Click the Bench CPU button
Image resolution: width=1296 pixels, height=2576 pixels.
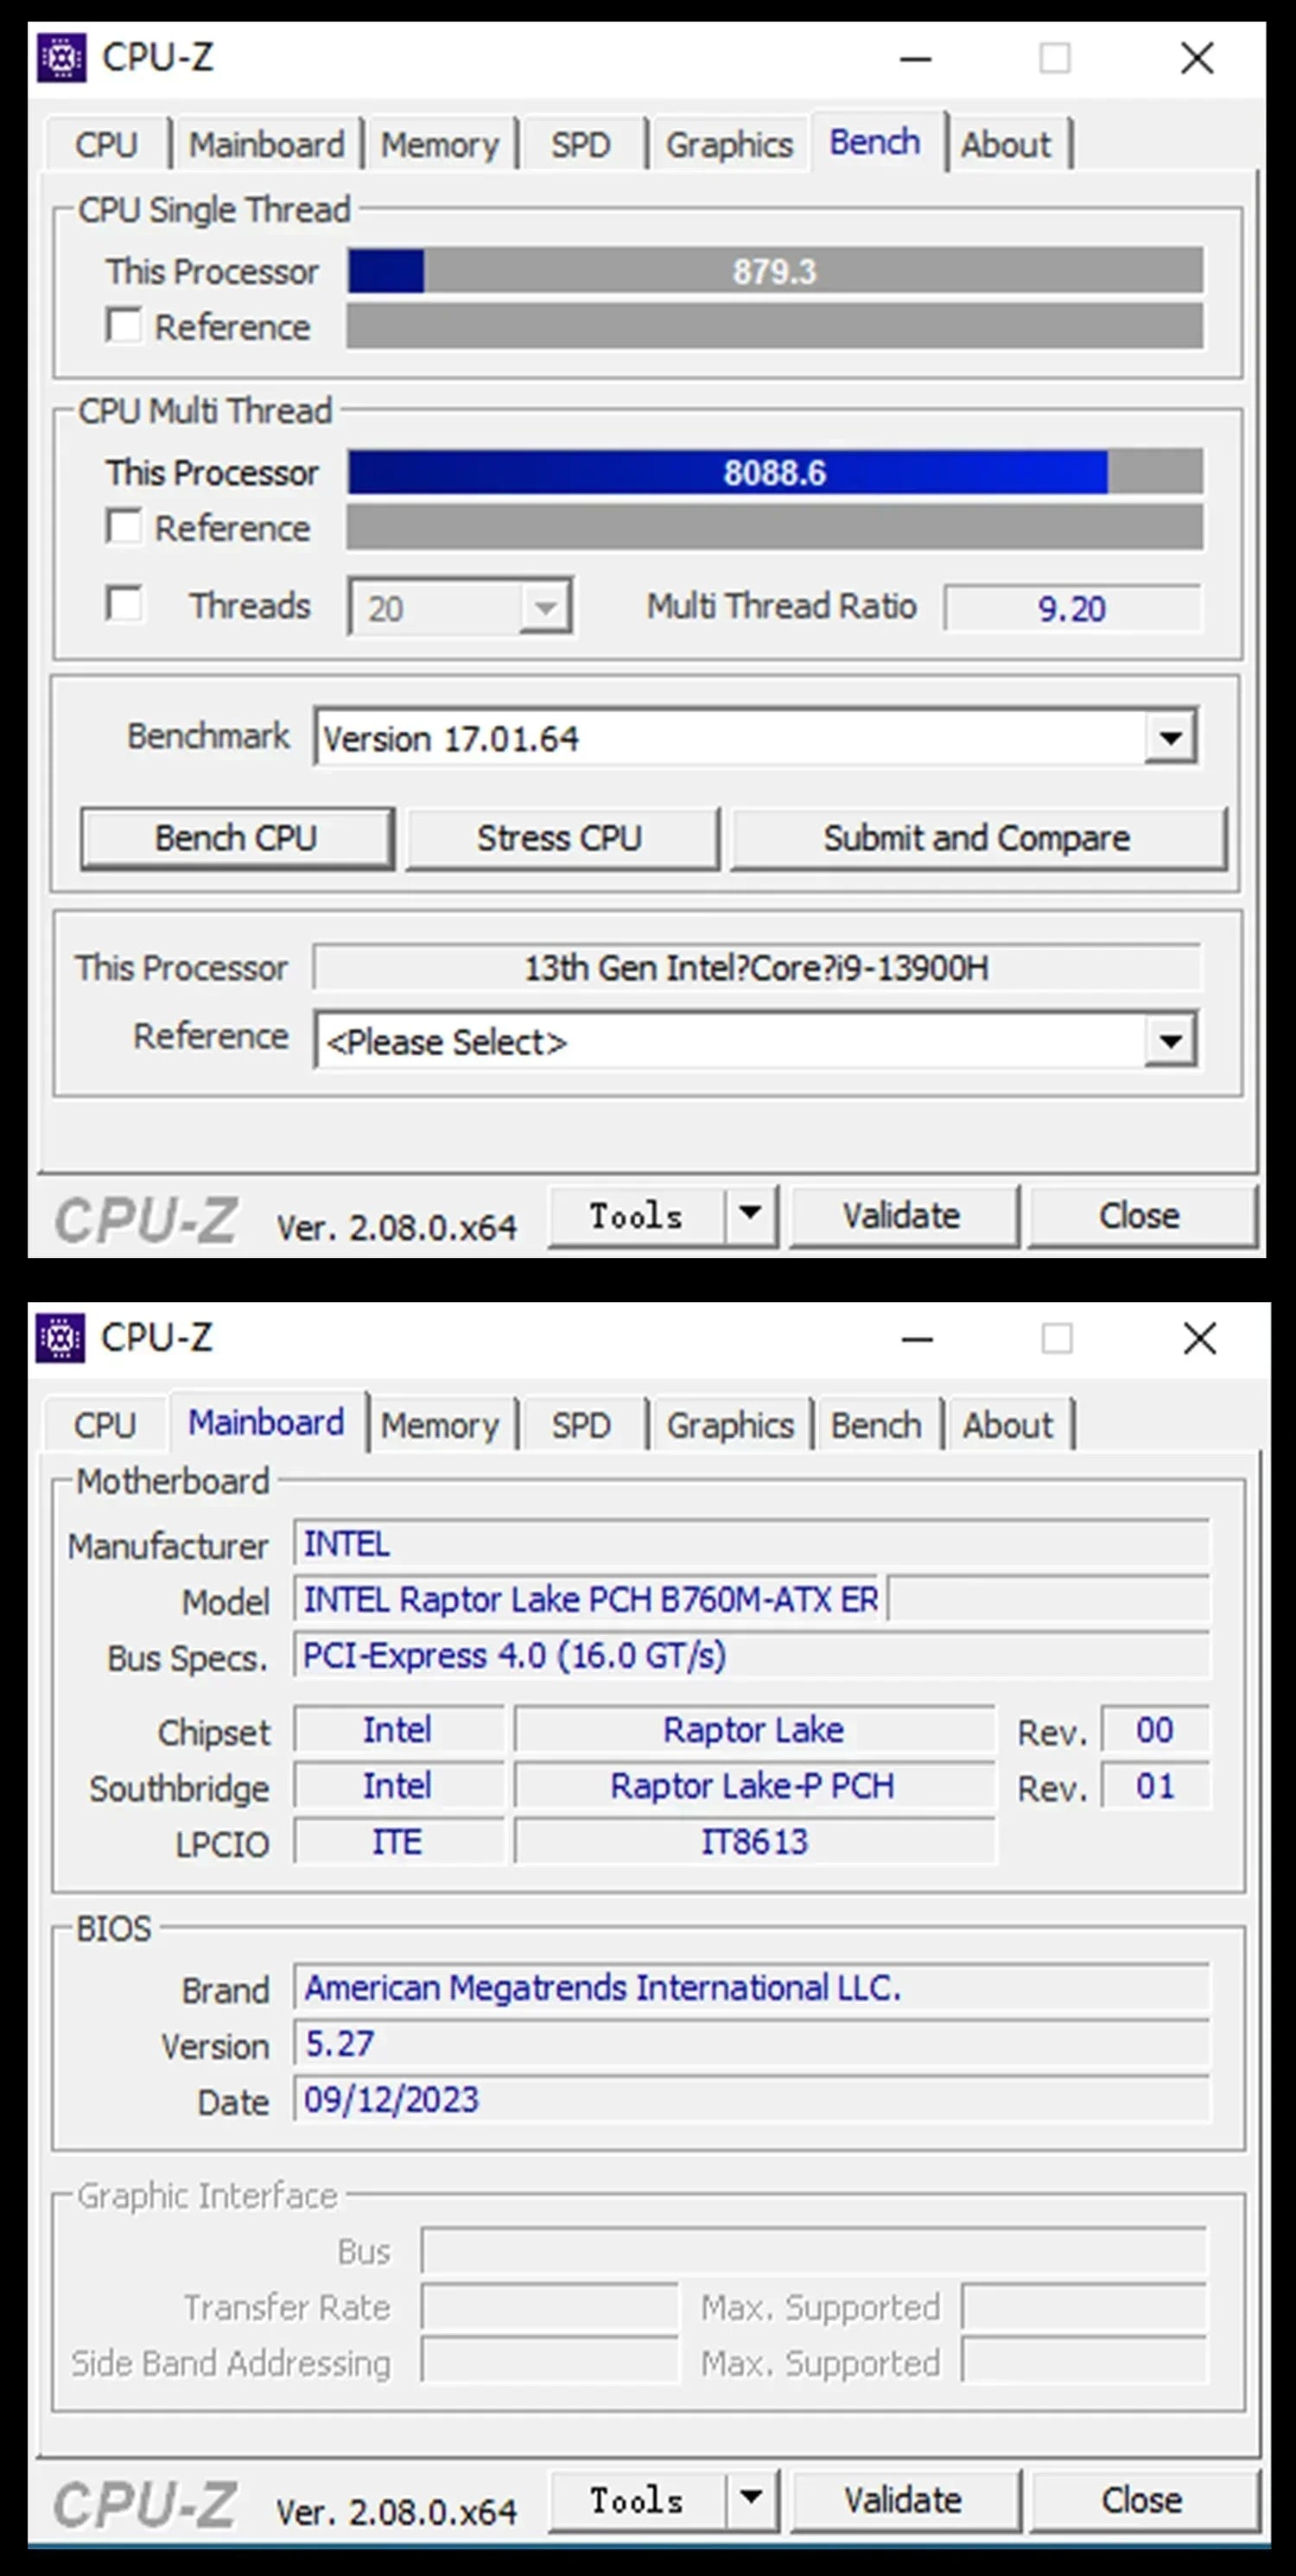237,838
